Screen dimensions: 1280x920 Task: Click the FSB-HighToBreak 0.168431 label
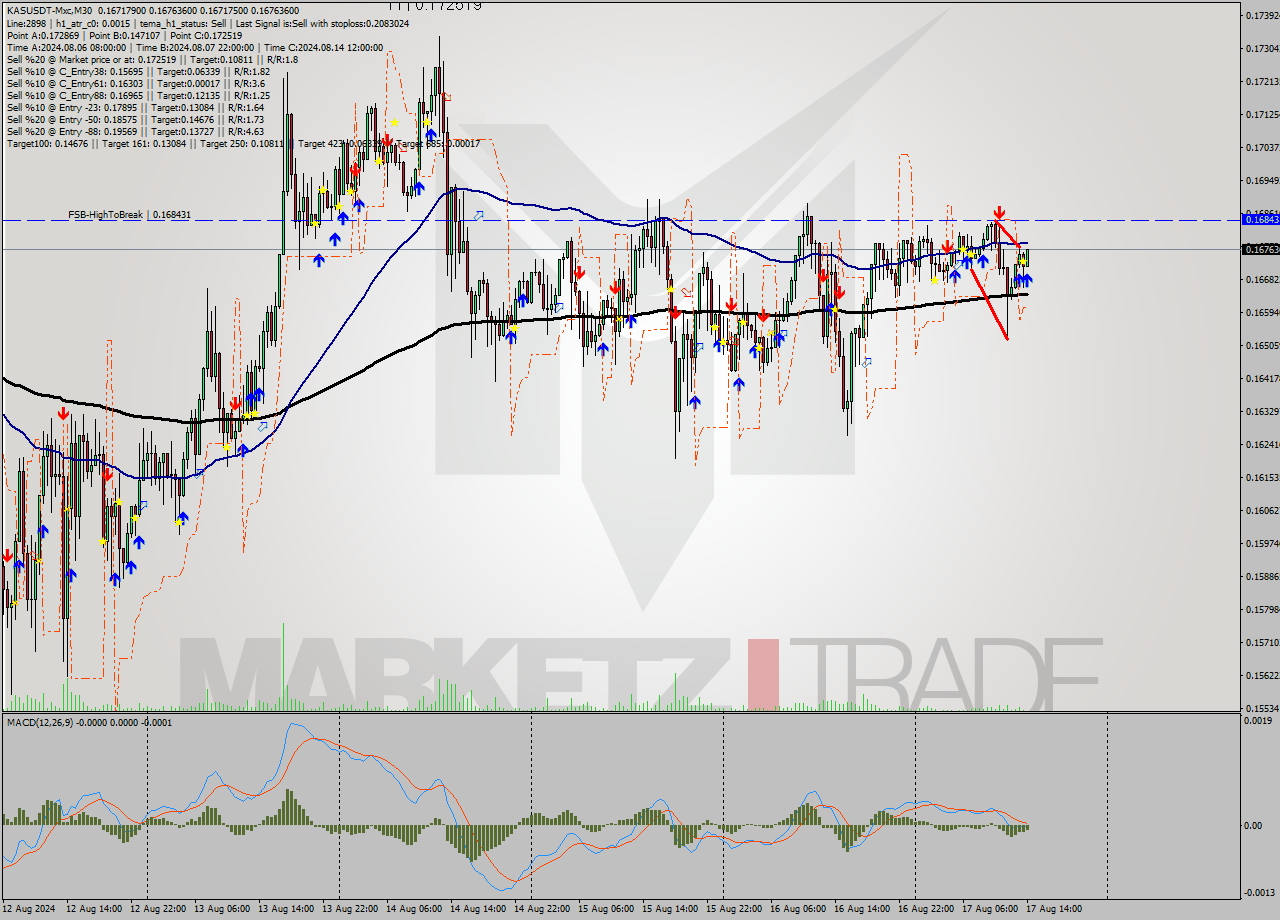click(129, 214)
